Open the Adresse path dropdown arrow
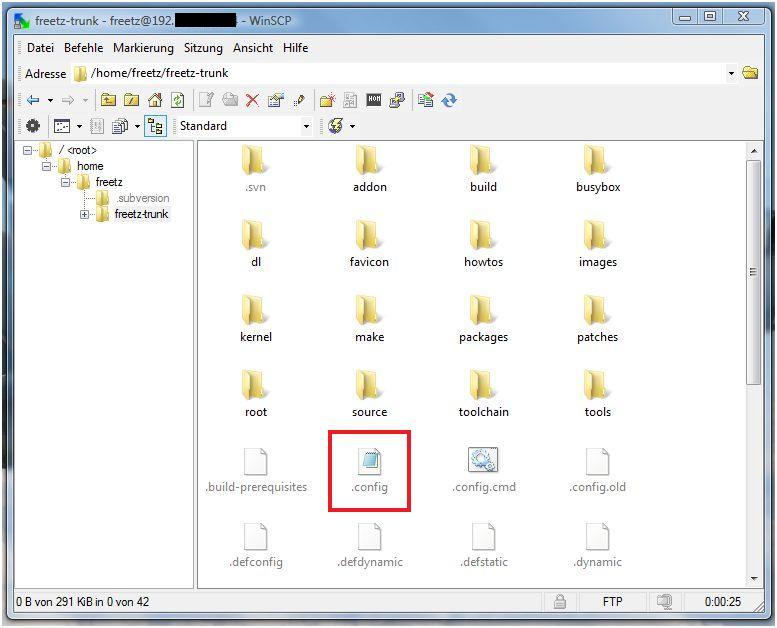The width and height of the screenshot is (777, 628). 731,73
